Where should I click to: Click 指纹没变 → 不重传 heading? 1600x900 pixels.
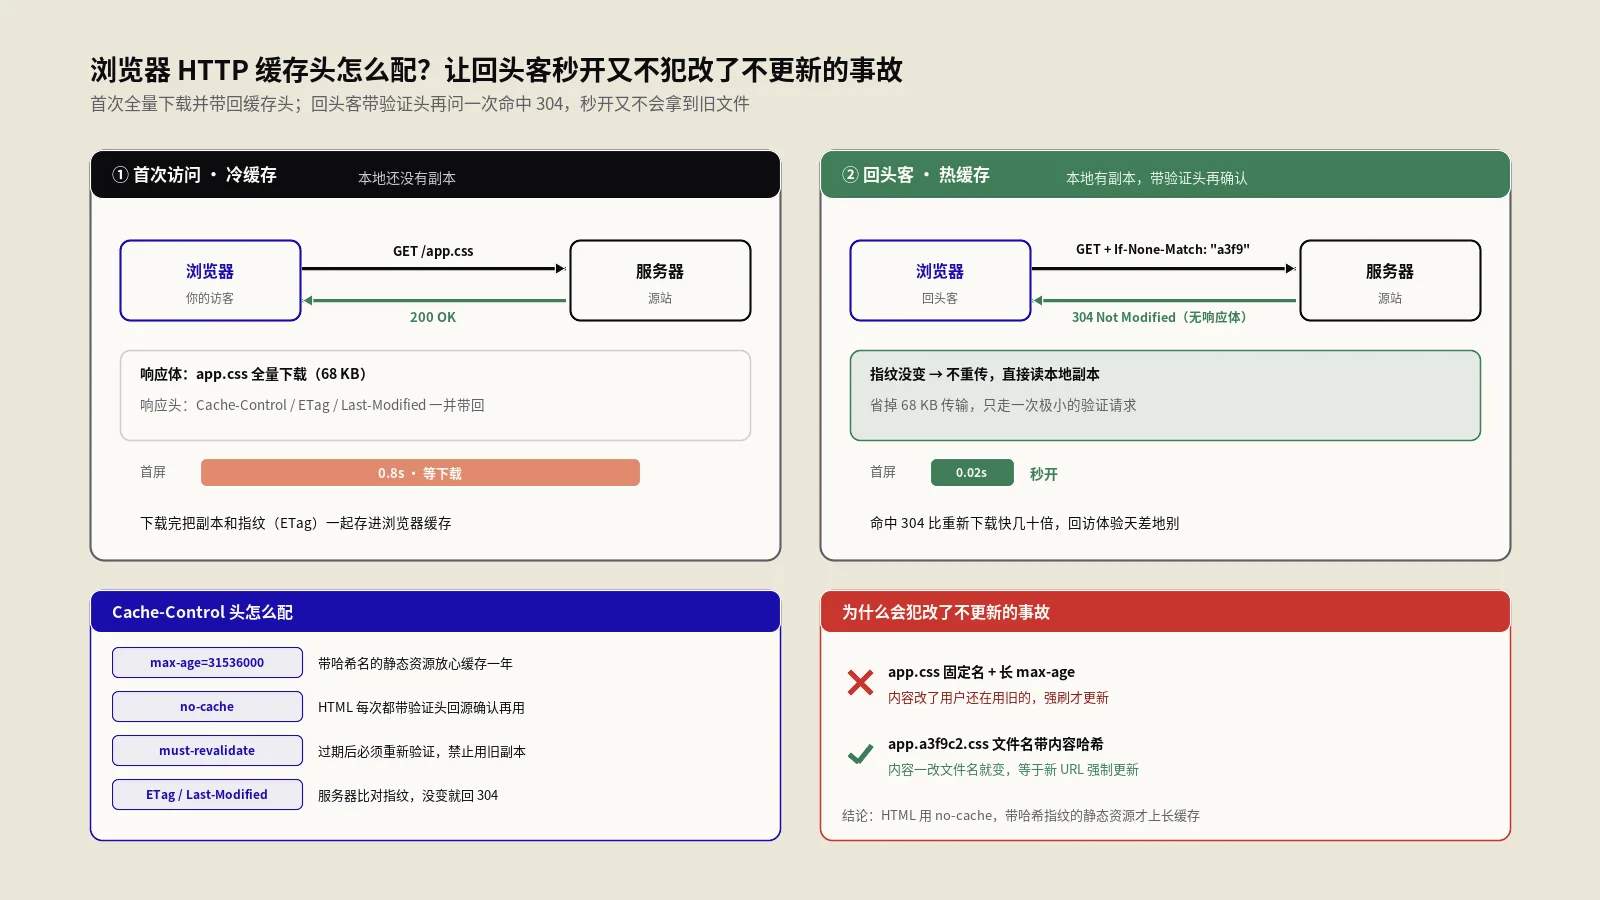click(984, 374)
